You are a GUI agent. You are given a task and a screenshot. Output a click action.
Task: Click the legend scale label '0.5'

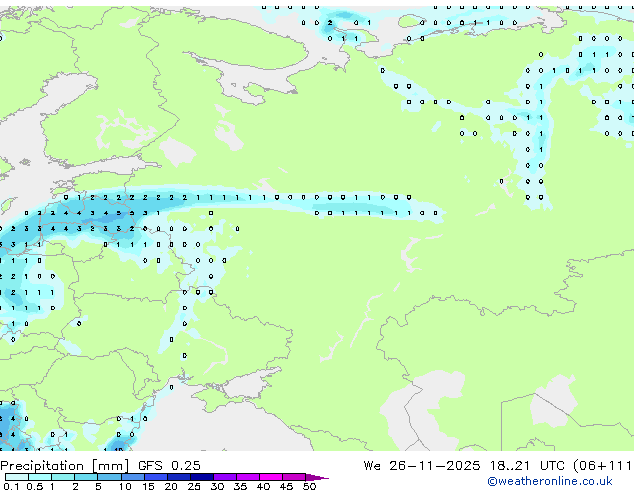pos(35,486)
